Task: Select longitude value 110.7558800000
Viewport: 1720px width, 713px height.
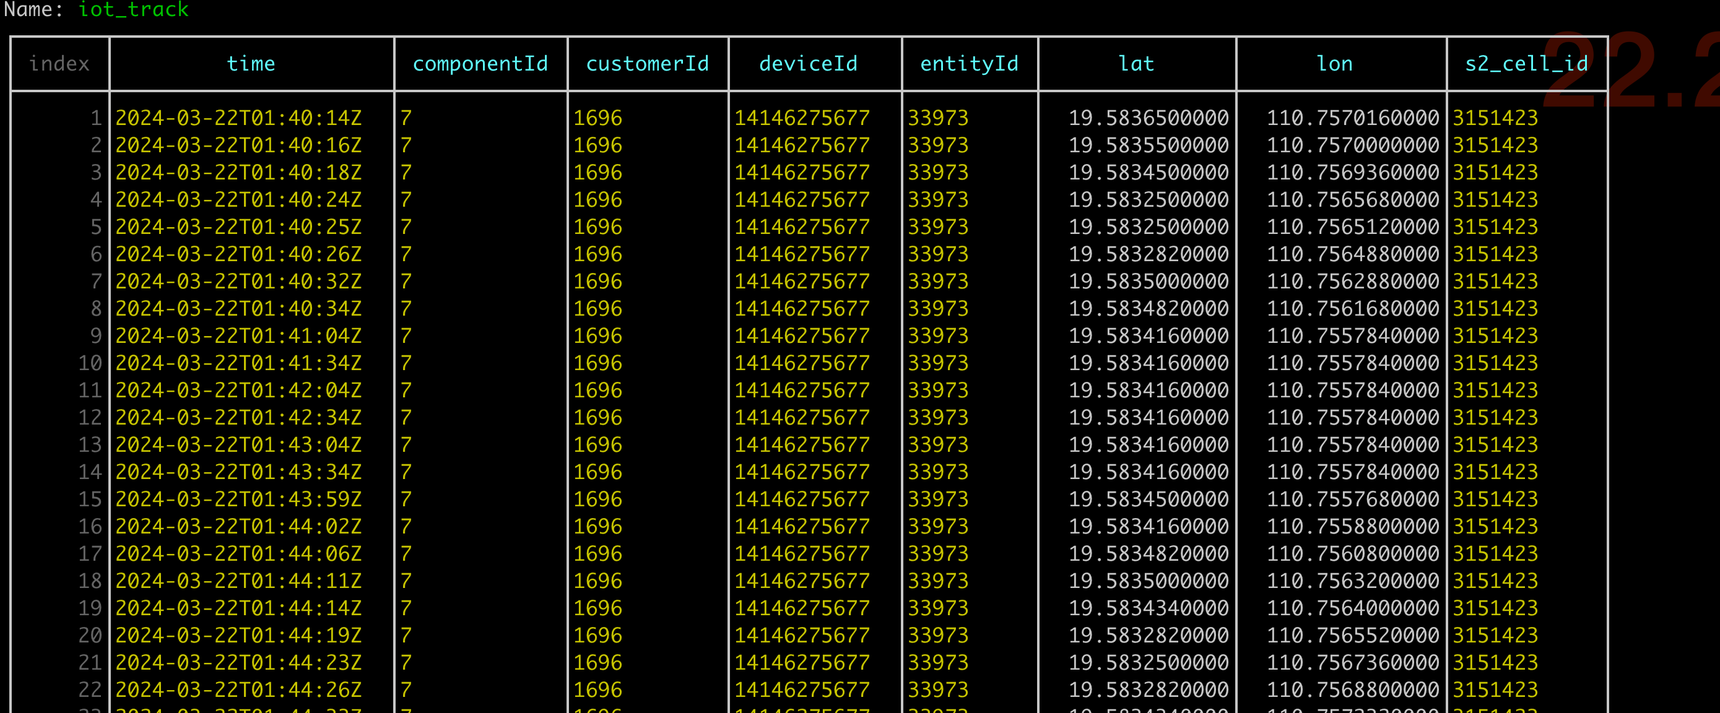Action: click(x=1353, y=527)
